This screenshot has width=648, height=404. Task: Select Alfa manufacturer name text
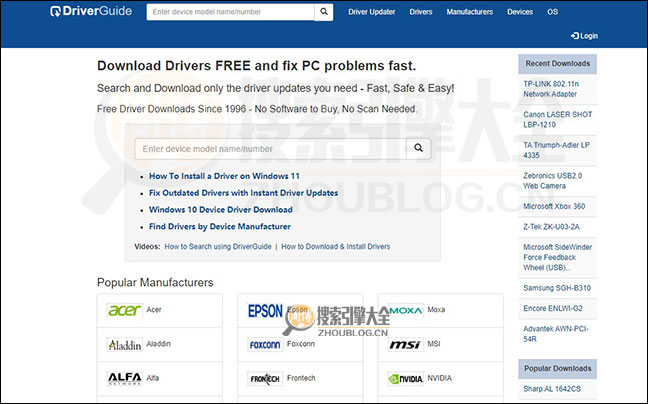(152, 378)
